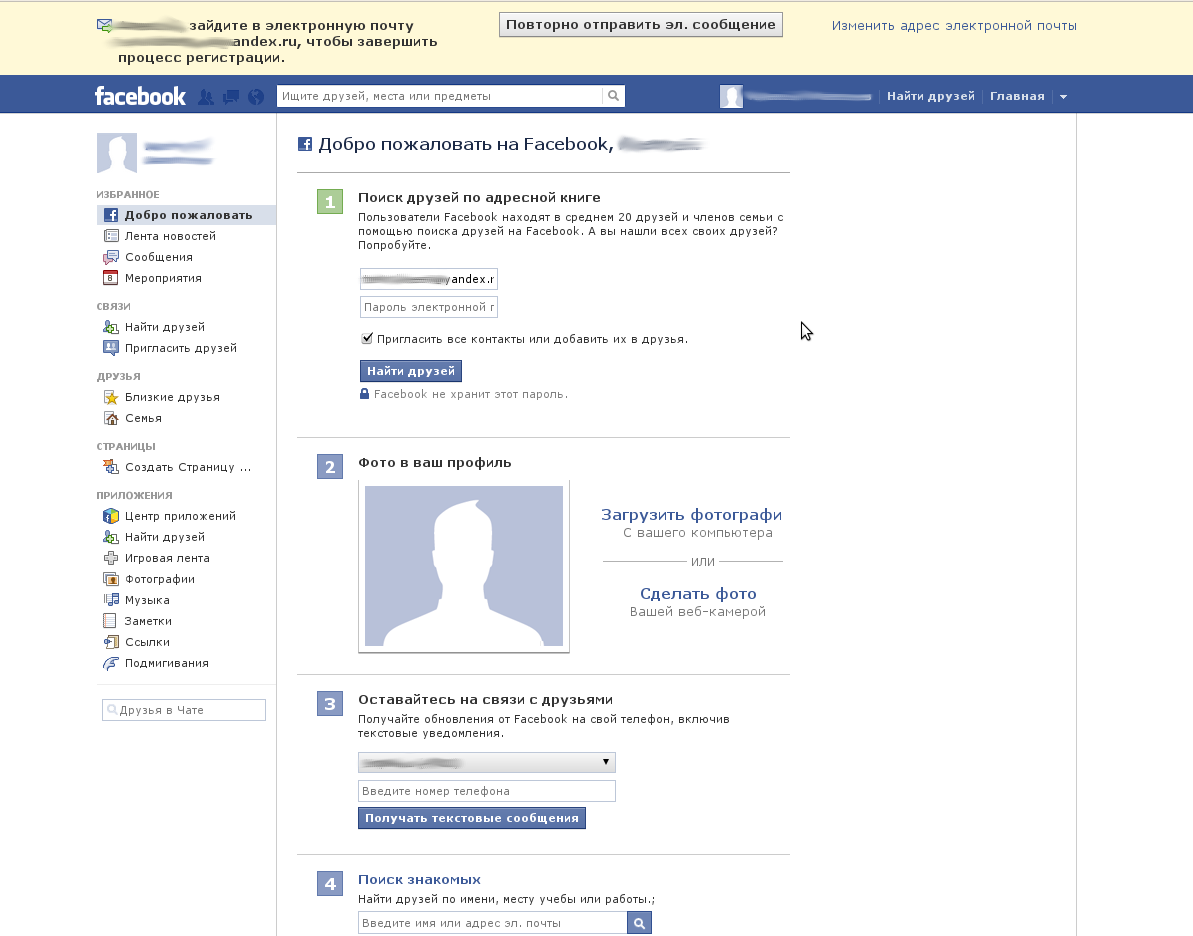
Task: Focus the 'Друзья в Чате' search box
Action: point(184,710)
